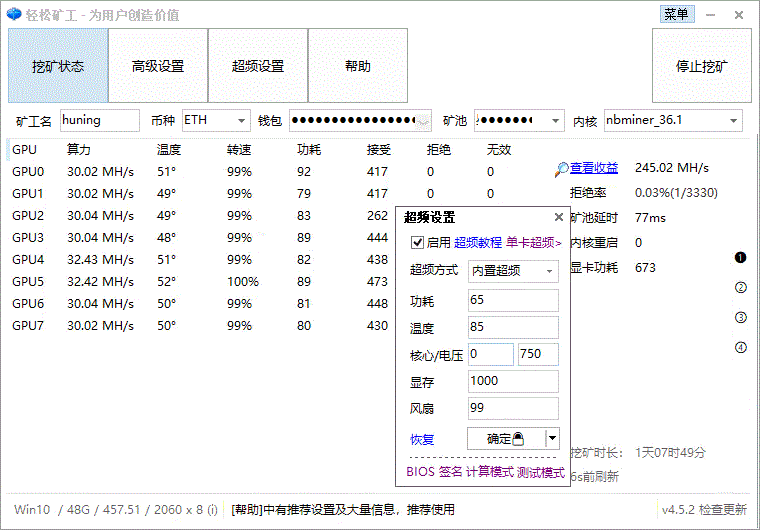Click the 功耗 field showing 65
The image size is (760, 530).
[513, 300]
